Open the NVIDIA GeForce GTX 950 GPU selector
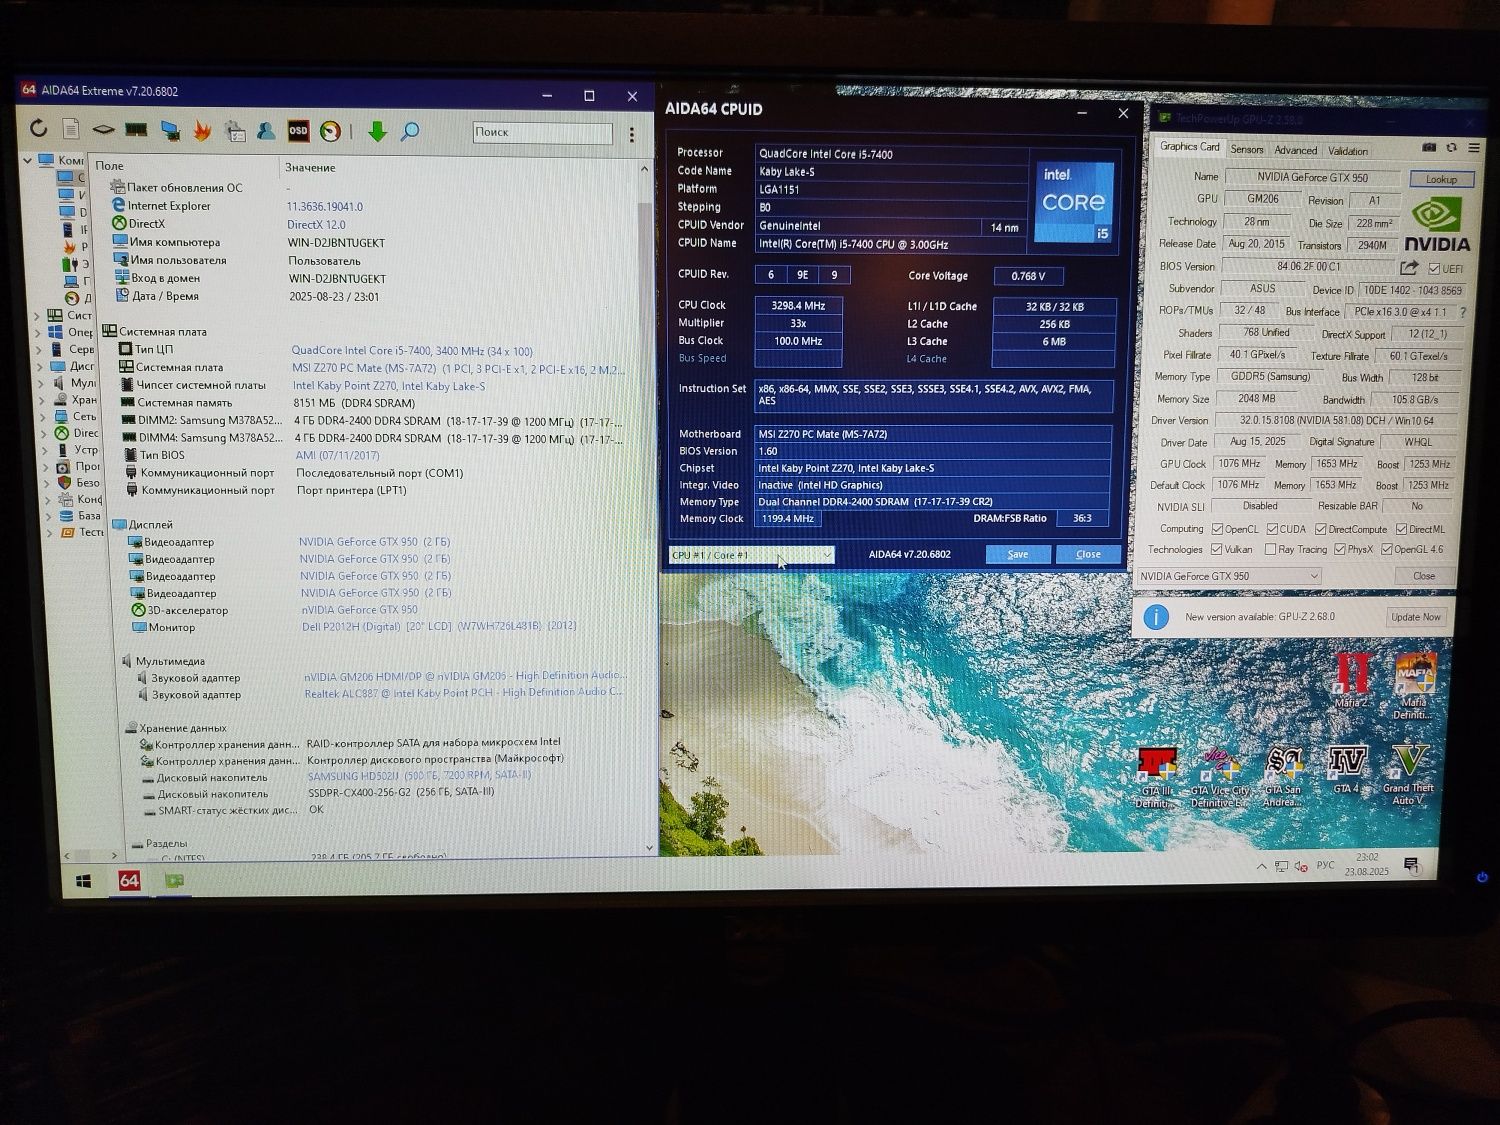The height and width of the screenshot is (1125, 1500). coord(1229,576)
